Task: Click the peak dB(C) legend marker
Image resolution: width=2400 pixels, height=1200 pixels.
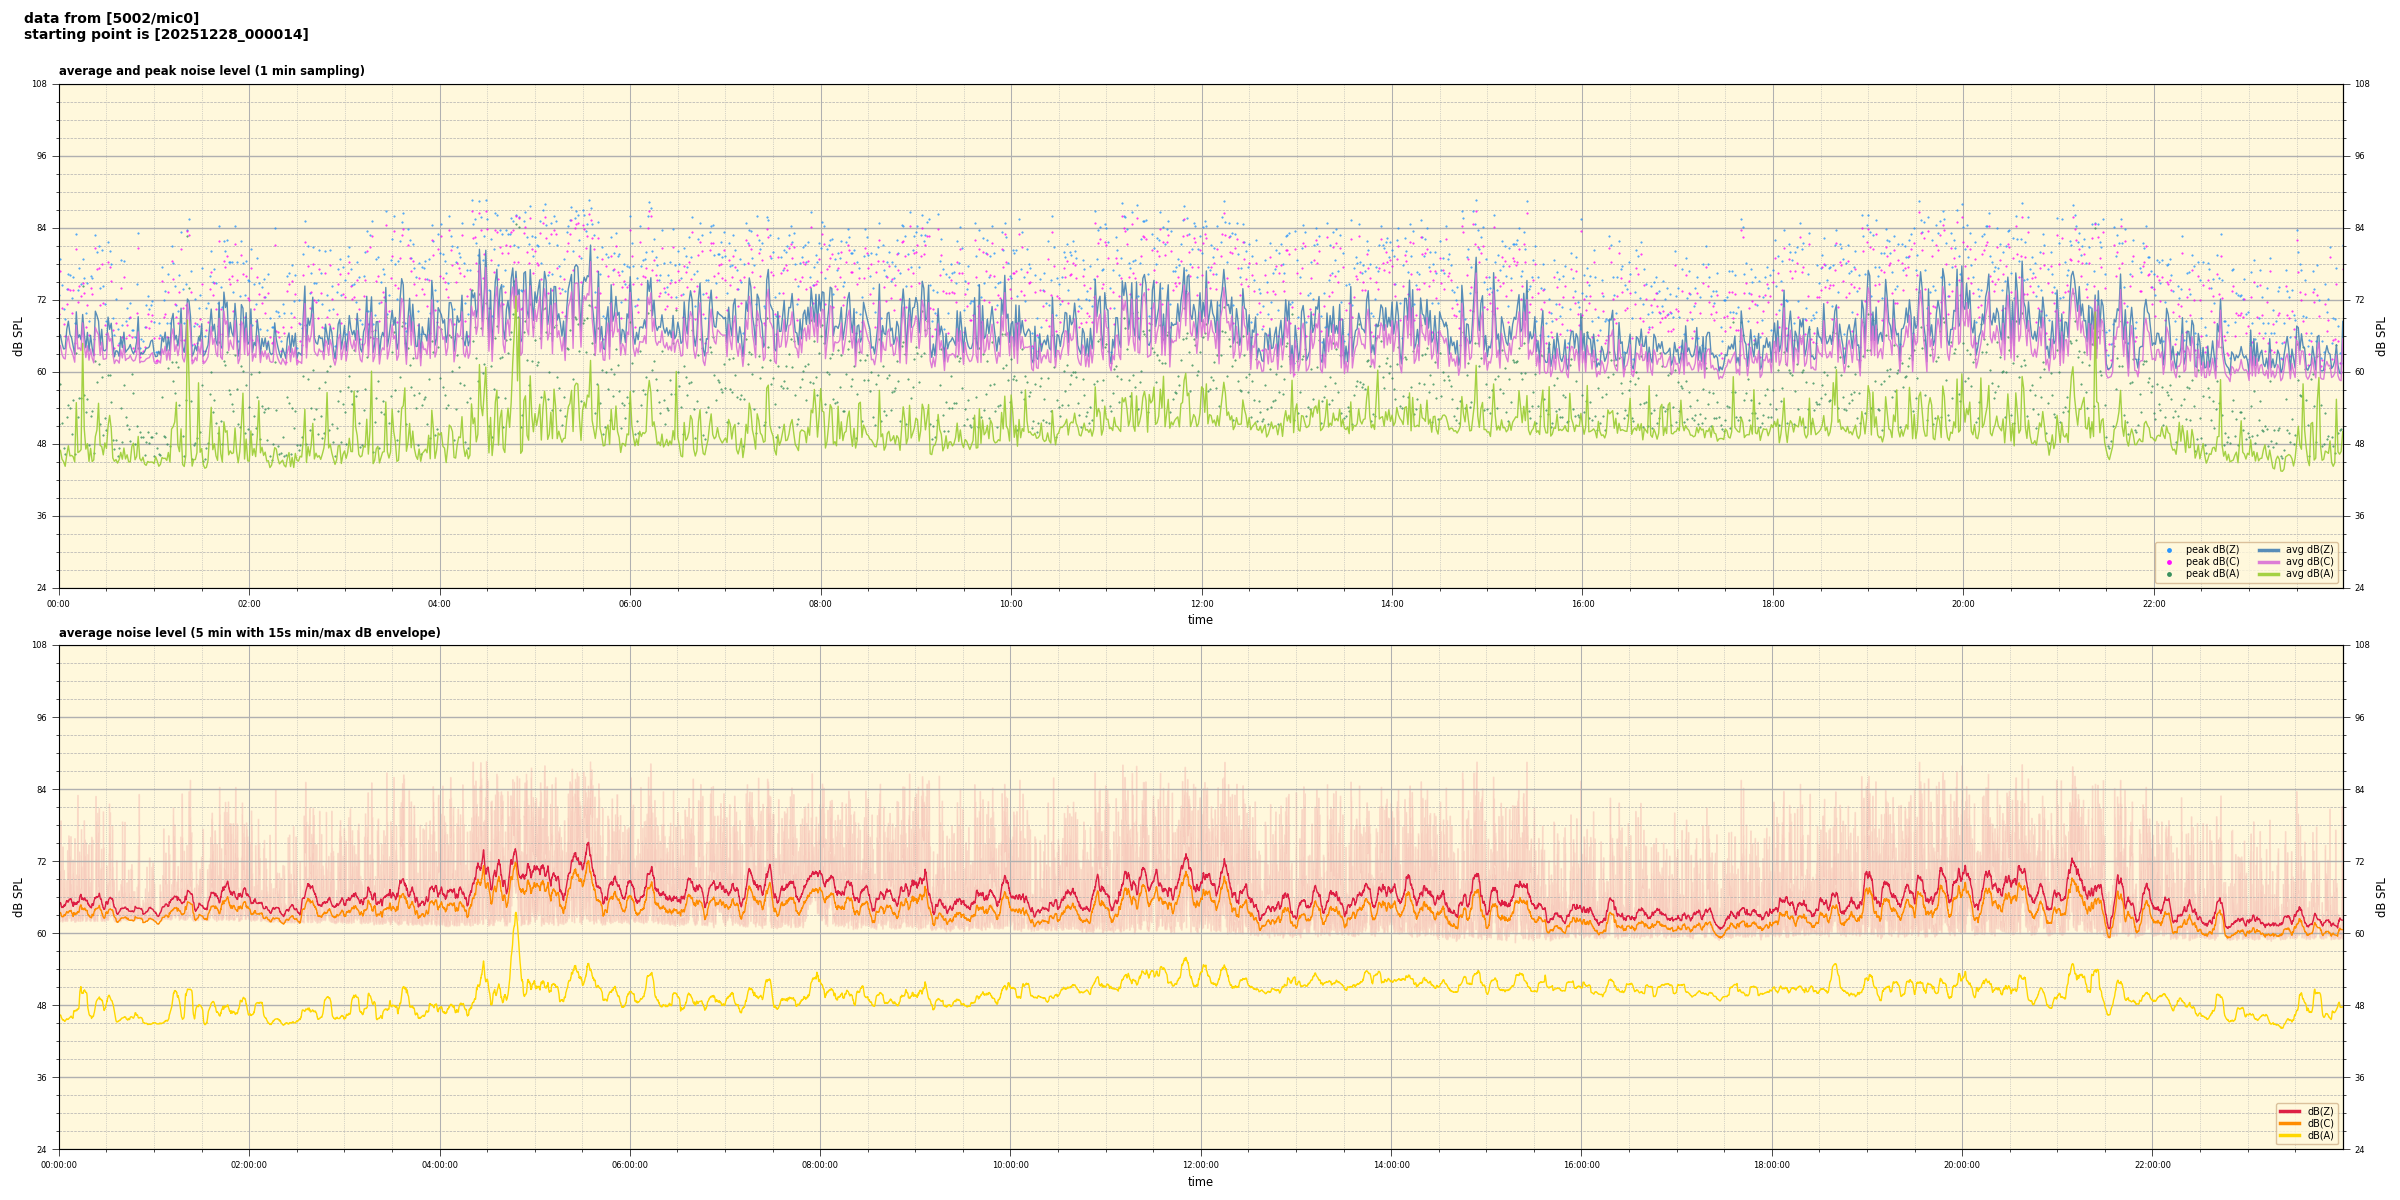Action: tap(2169, 562)
